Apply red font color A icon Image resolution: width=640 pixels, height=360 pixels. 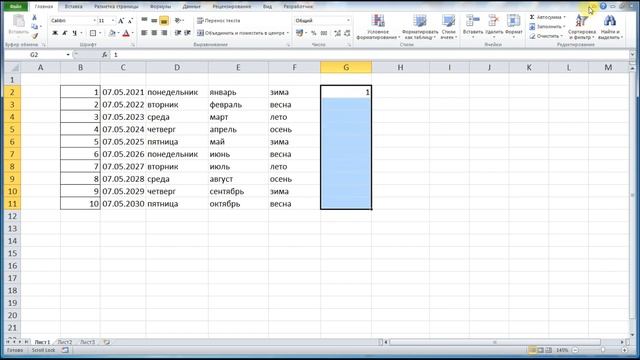point(126,33)
